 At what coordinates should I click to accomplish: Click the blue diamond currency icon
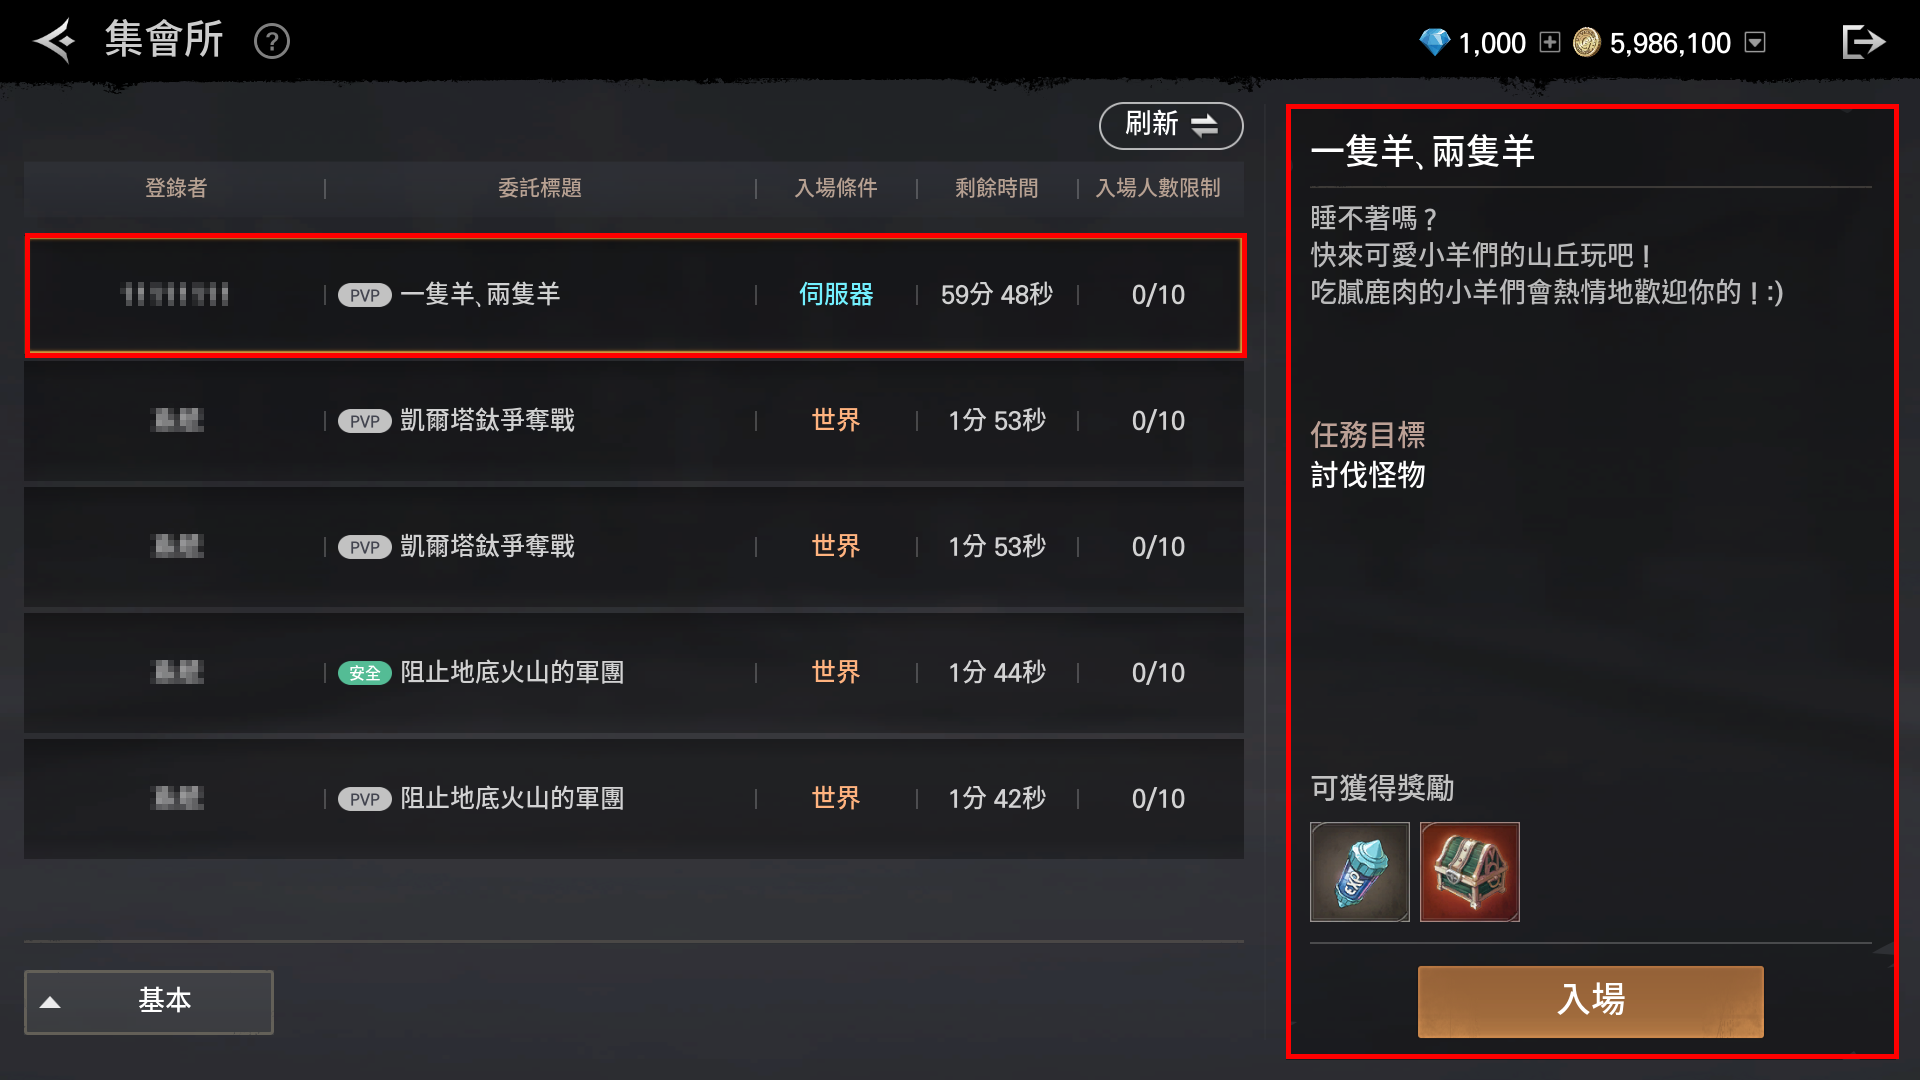1434,42
